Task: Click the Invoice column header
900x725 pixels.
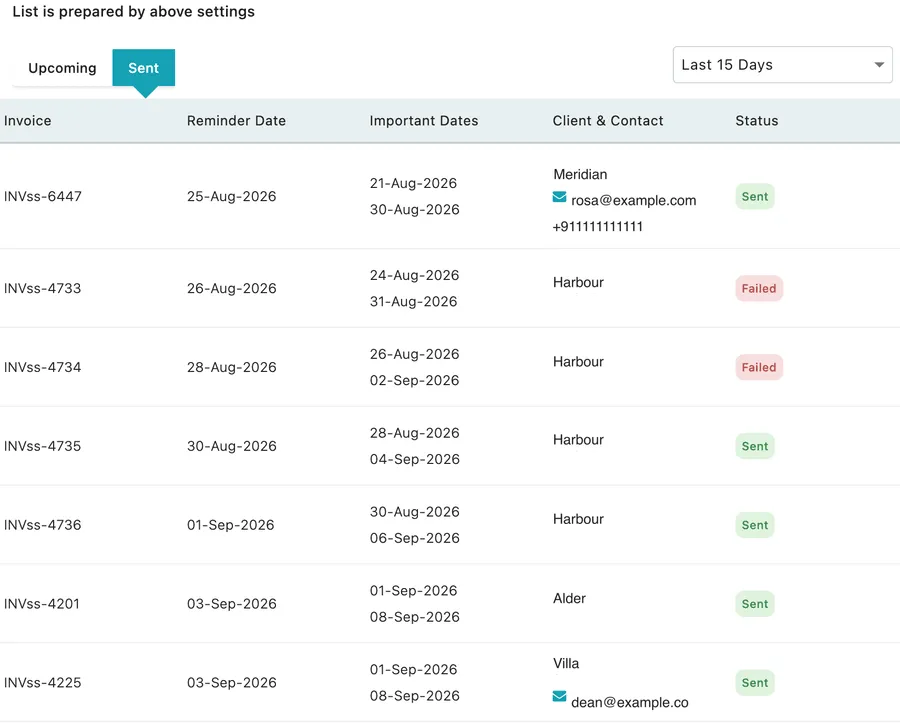Action: pos(28,121)
